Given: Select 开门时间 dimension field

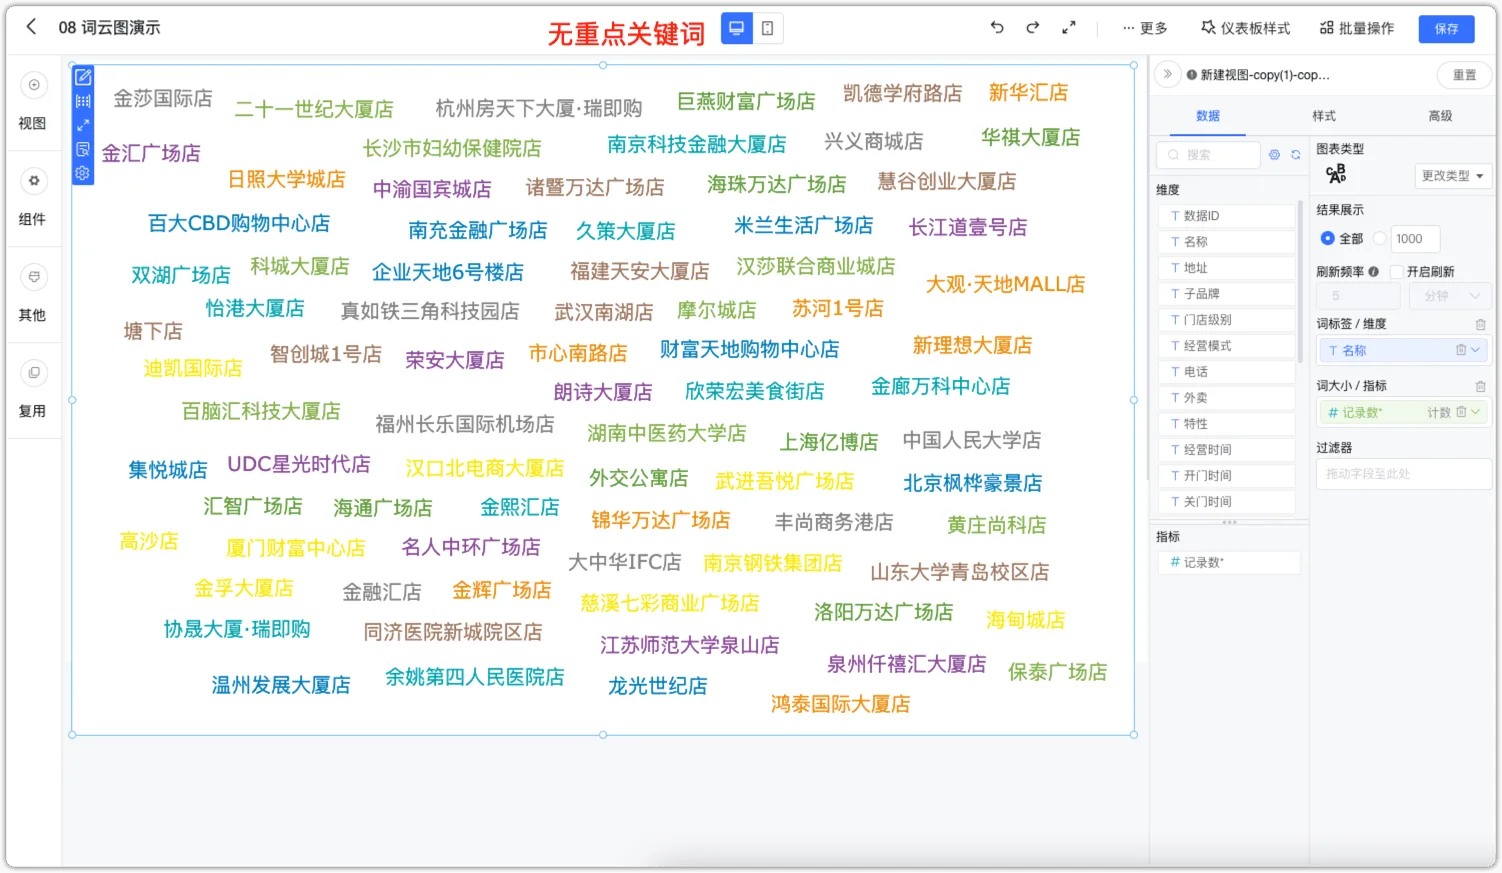Looking at the screenshot, I should pos(1226,476).
